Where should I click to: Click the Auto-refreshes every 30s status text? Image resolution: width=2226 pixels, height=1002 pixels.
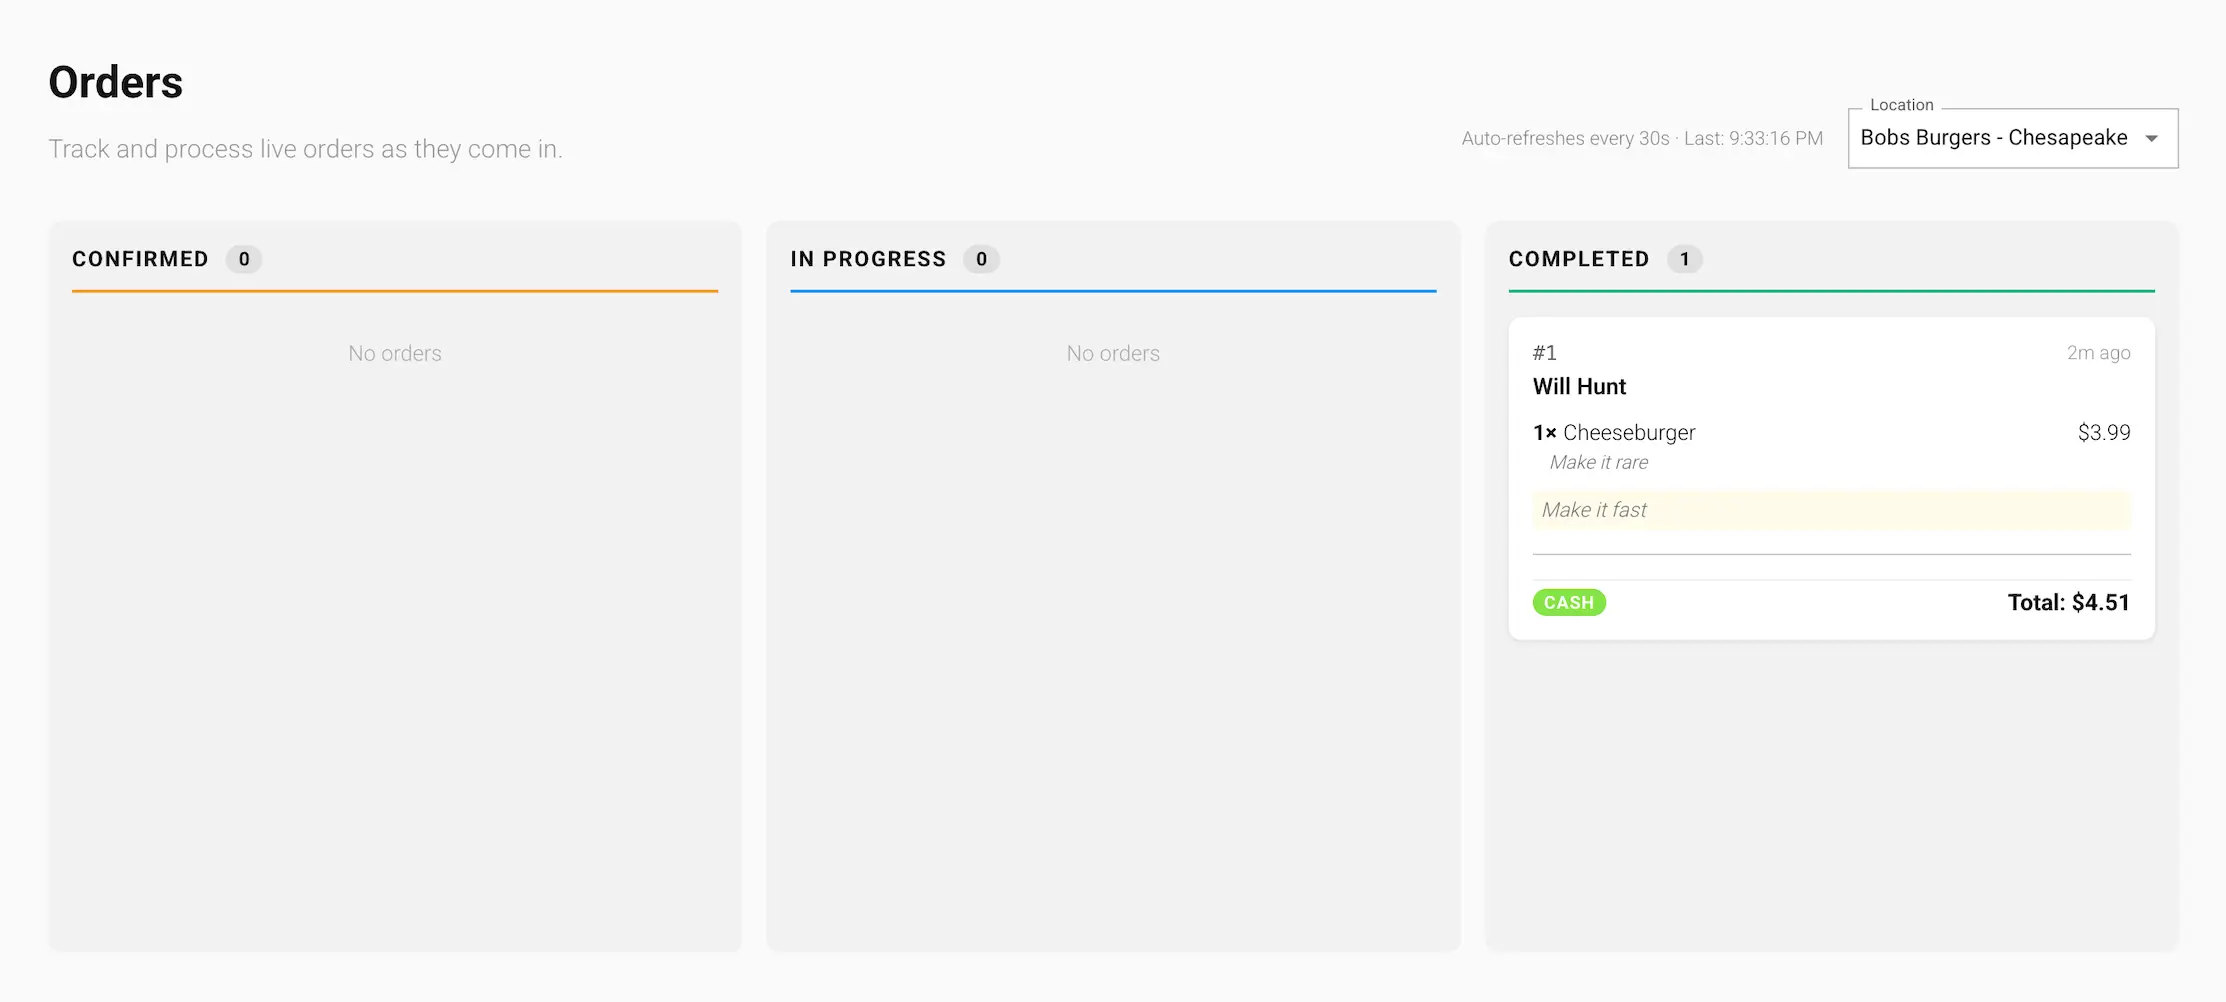(1642, 138)
